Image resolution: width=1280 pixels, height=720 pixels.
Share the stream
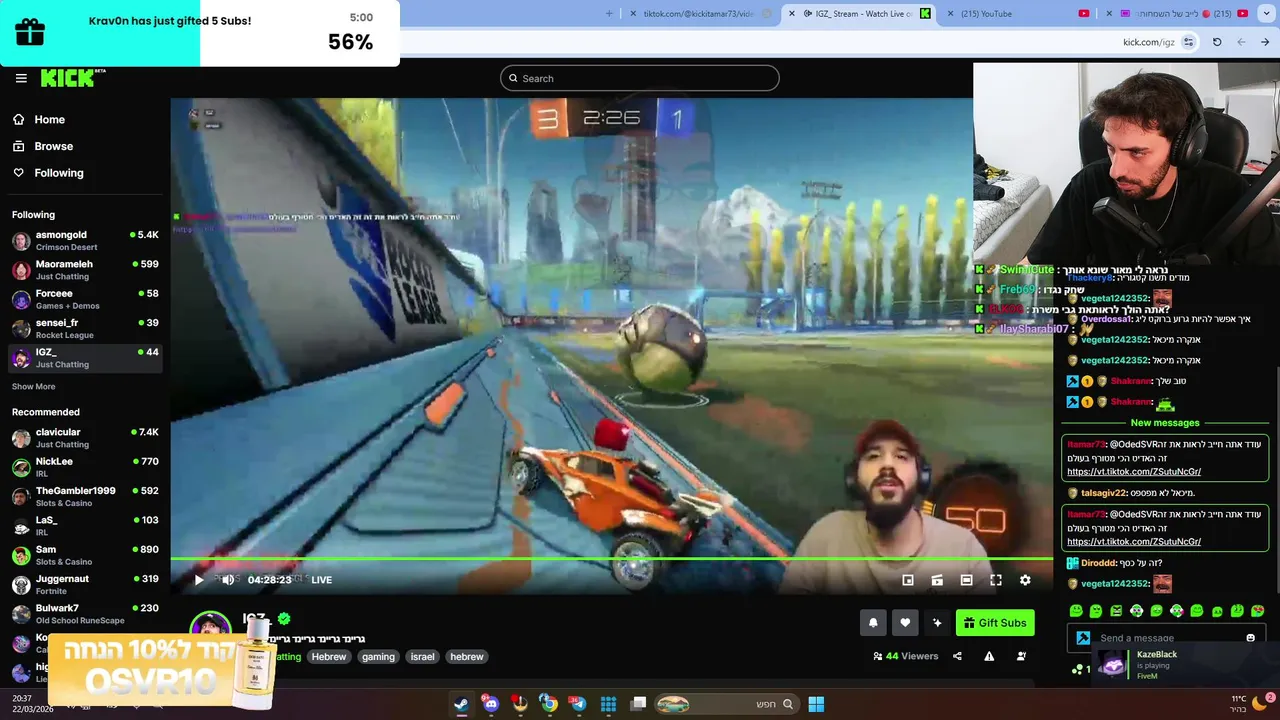tap(957, 656)
